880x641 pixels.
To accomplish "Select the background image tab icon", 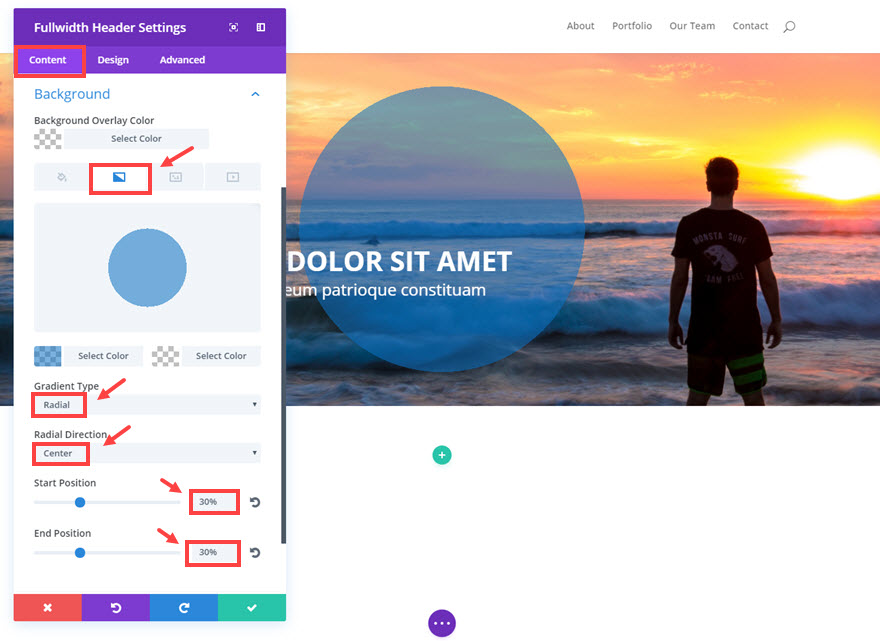I will pyautogui.click(x=176, y=177).
